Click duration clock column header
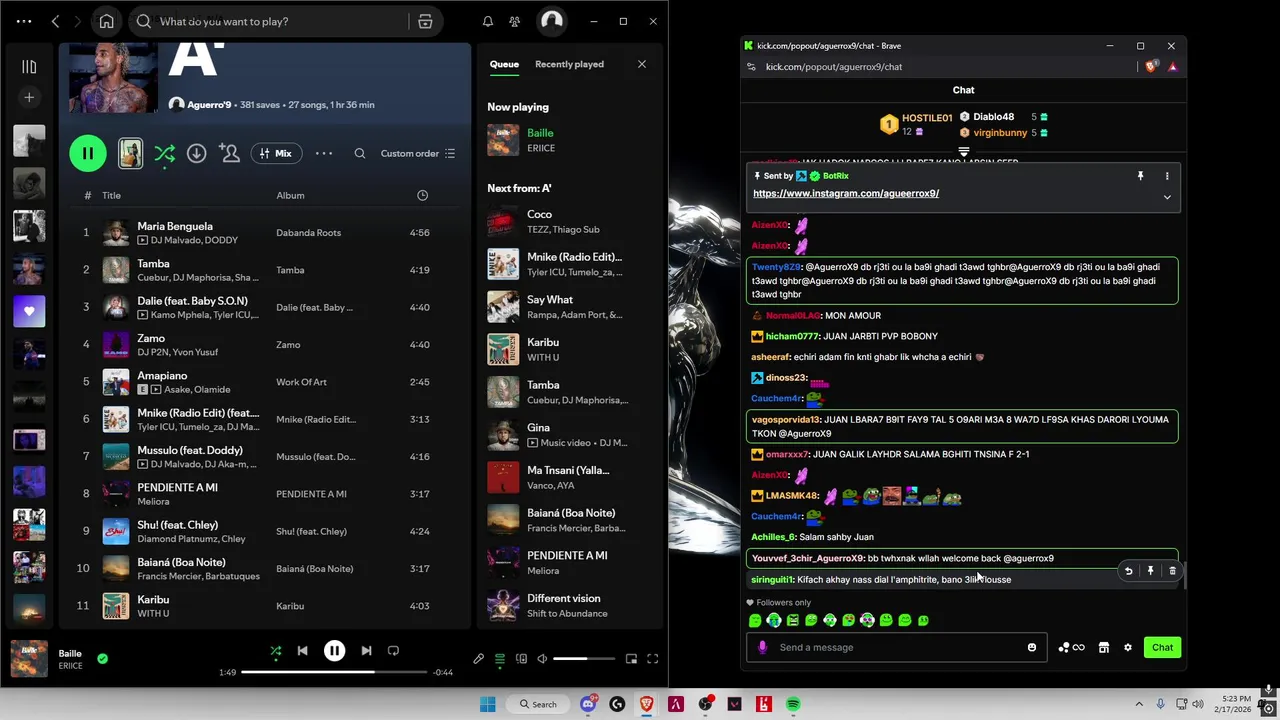Image resolution: width=1280 pixels, height=720 pixels. [x=422, y=195]
